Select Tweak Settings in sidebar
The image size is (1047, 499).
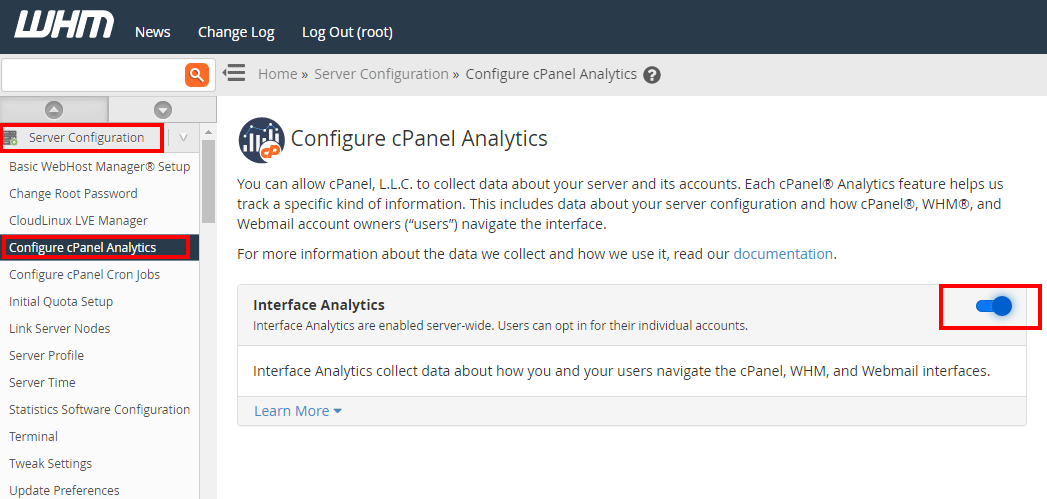50,464
